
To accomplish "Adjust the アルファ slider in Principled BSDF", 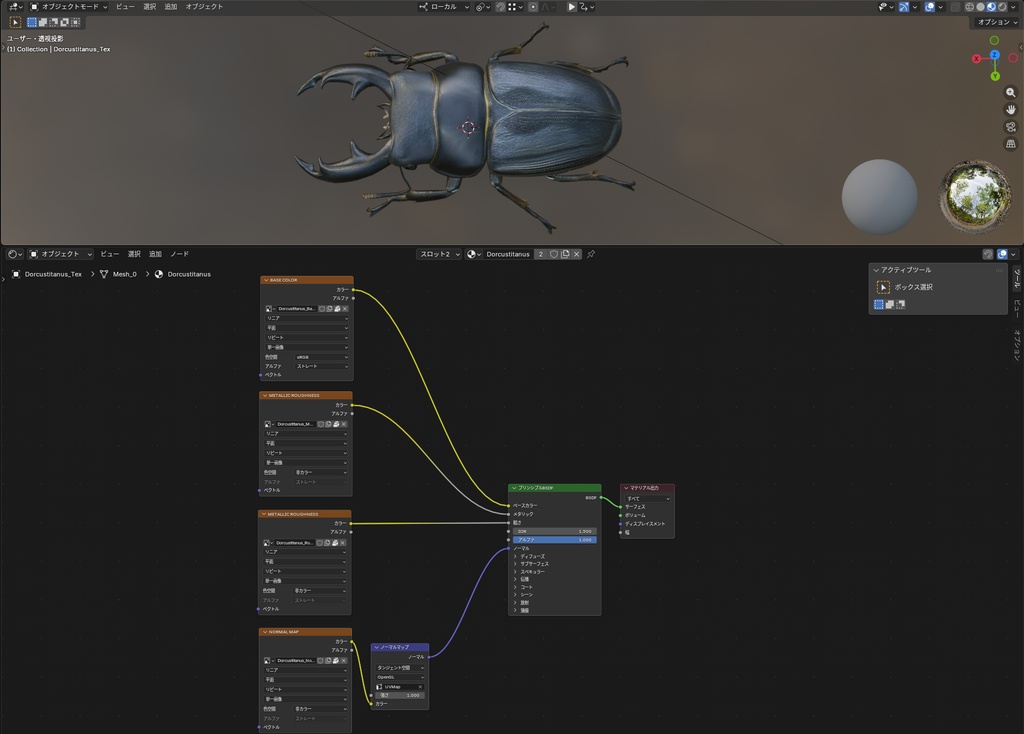I will click(x=554, y=540).
